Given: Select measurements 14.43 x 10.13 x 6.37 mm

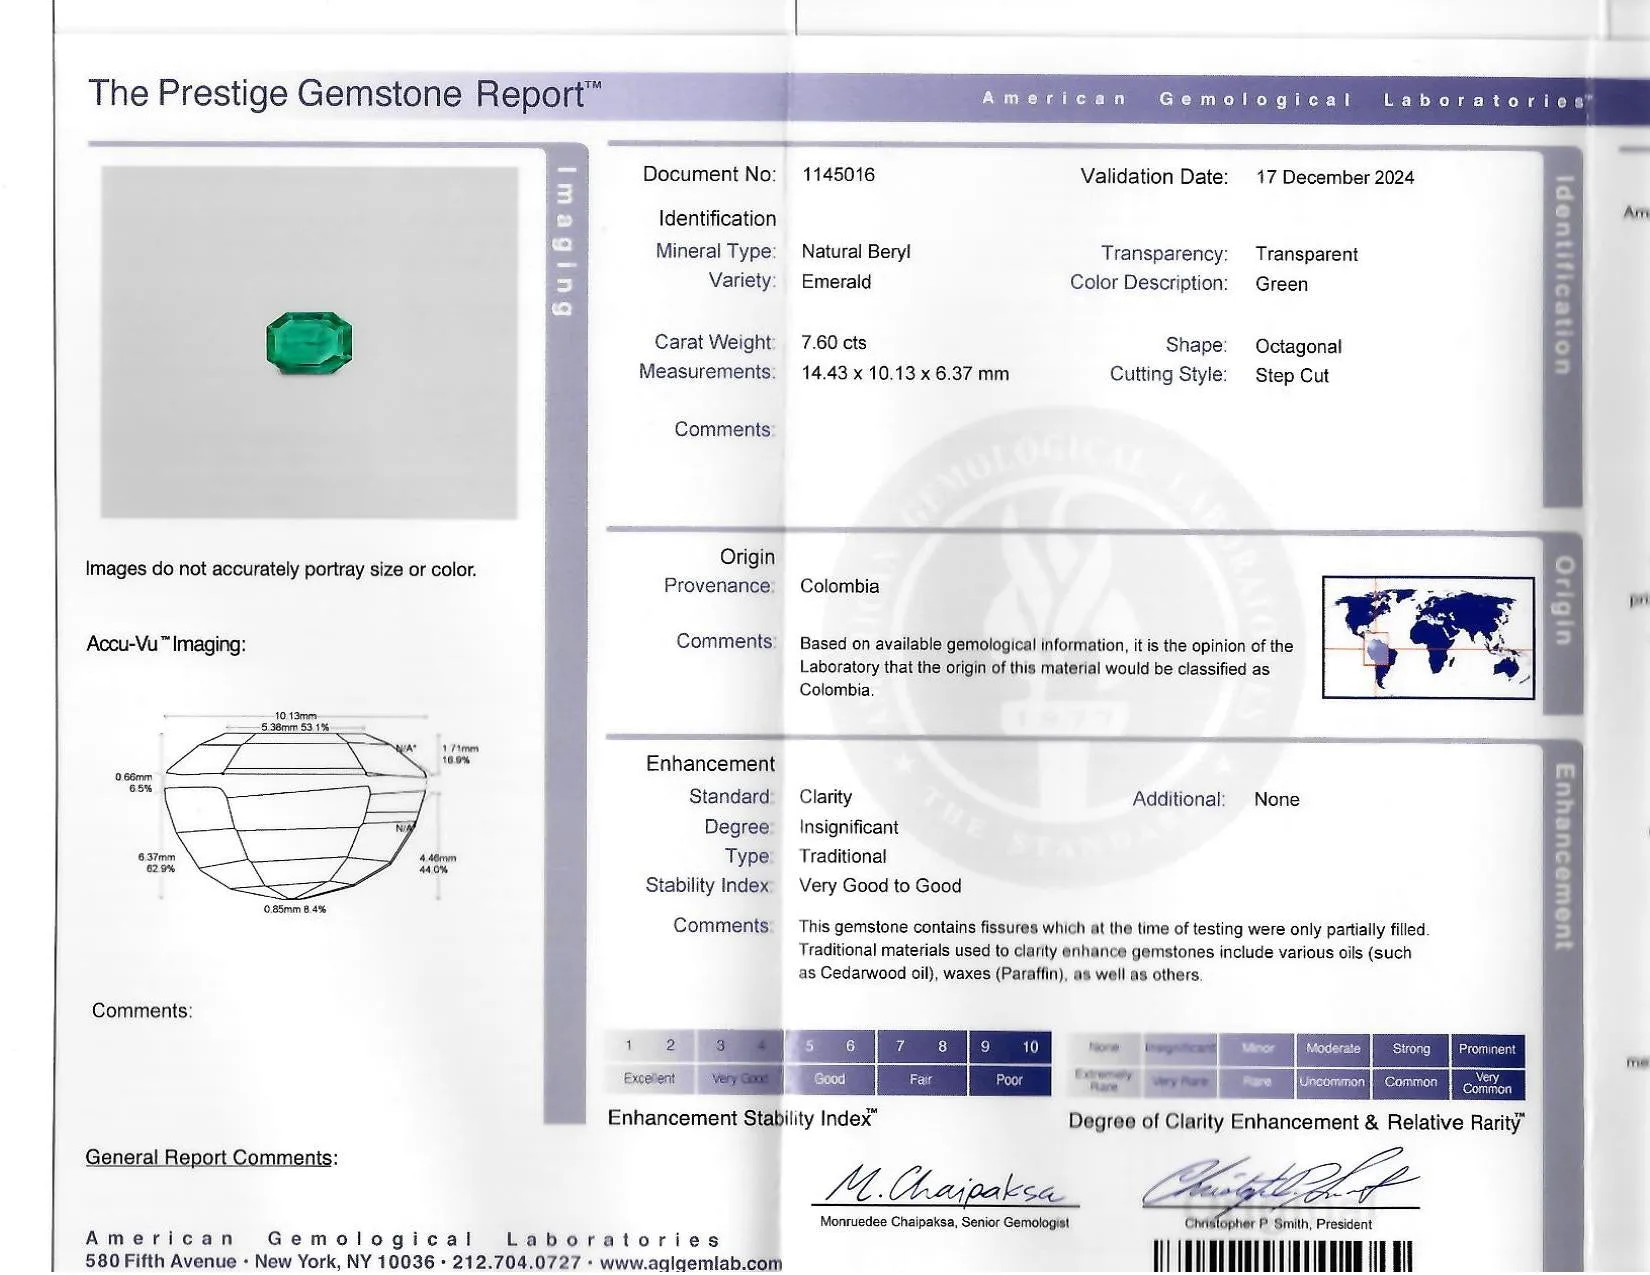Looking at the screenshot, I should pos(905,374).
